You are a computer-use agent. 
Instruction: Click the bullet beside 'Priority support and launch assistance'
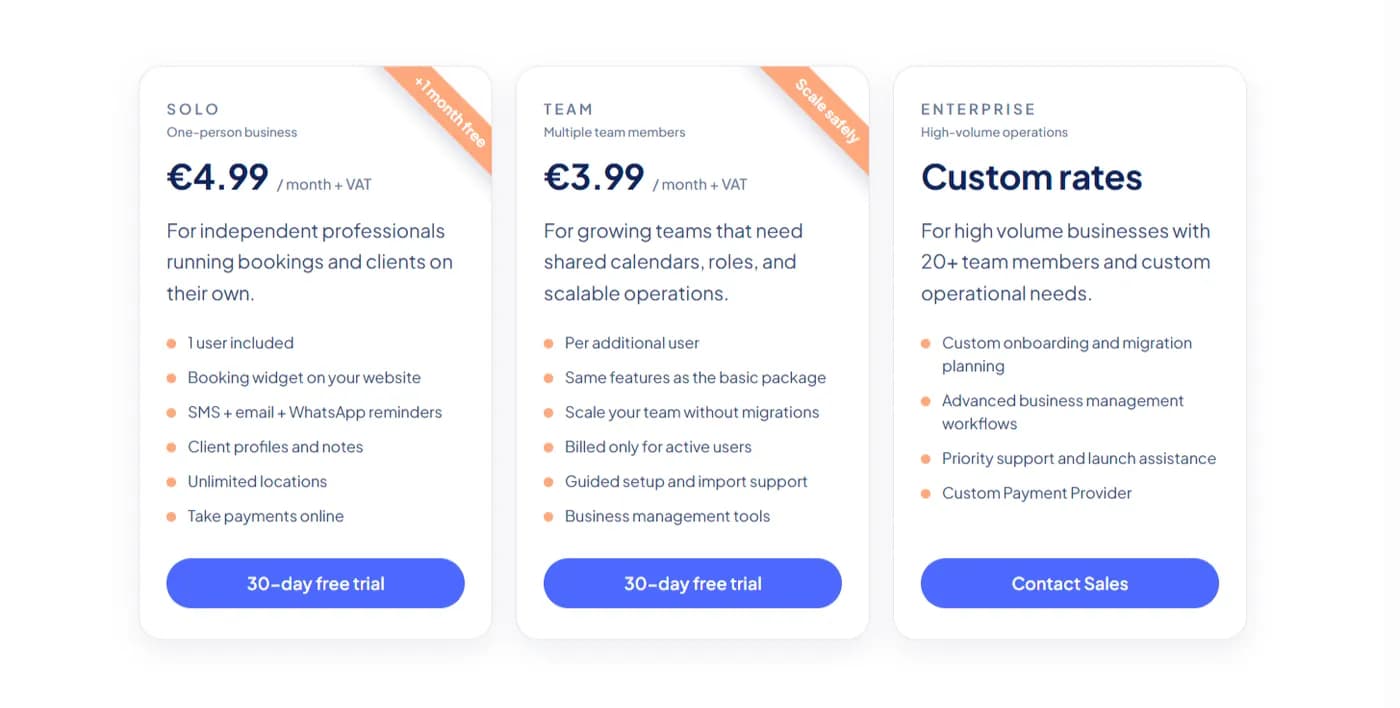coord(925,459)
